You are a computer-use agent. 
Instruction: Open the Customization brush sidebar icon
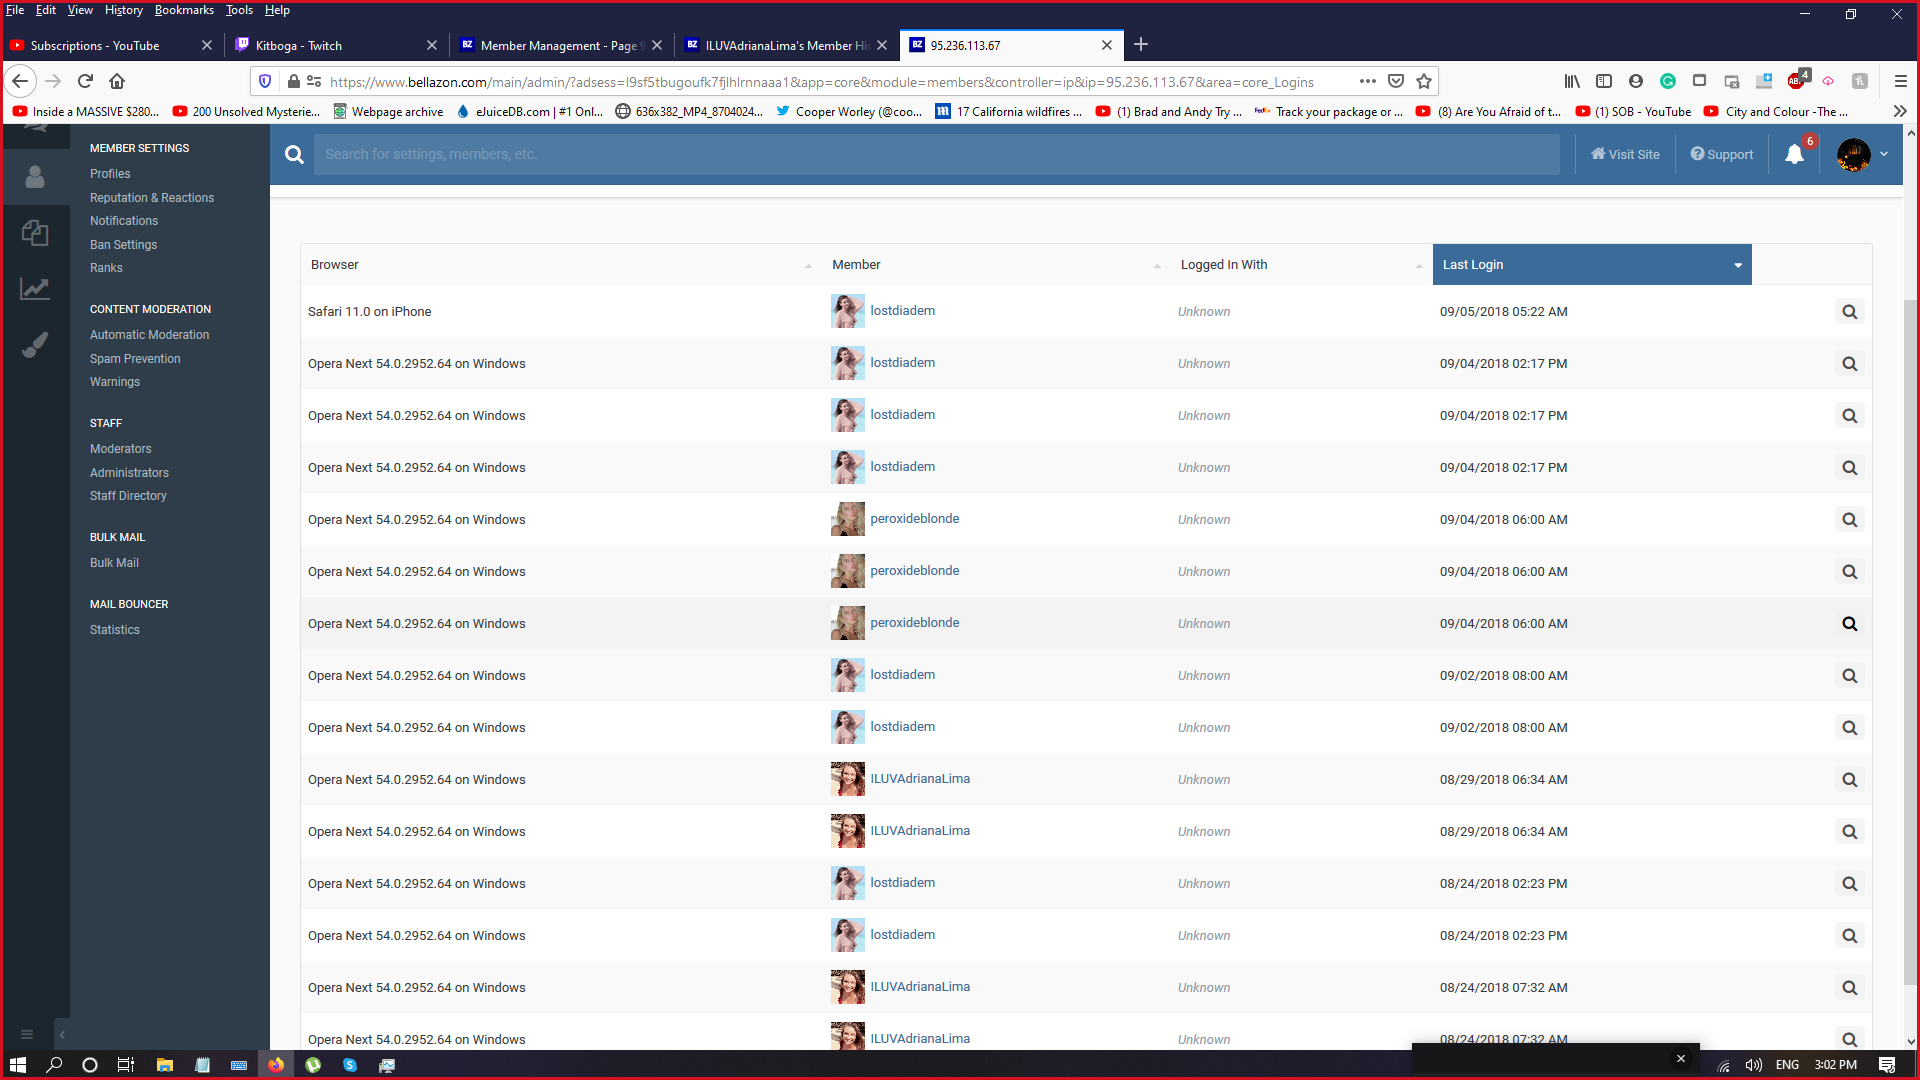pyautogui.click(x=35, y=345)
